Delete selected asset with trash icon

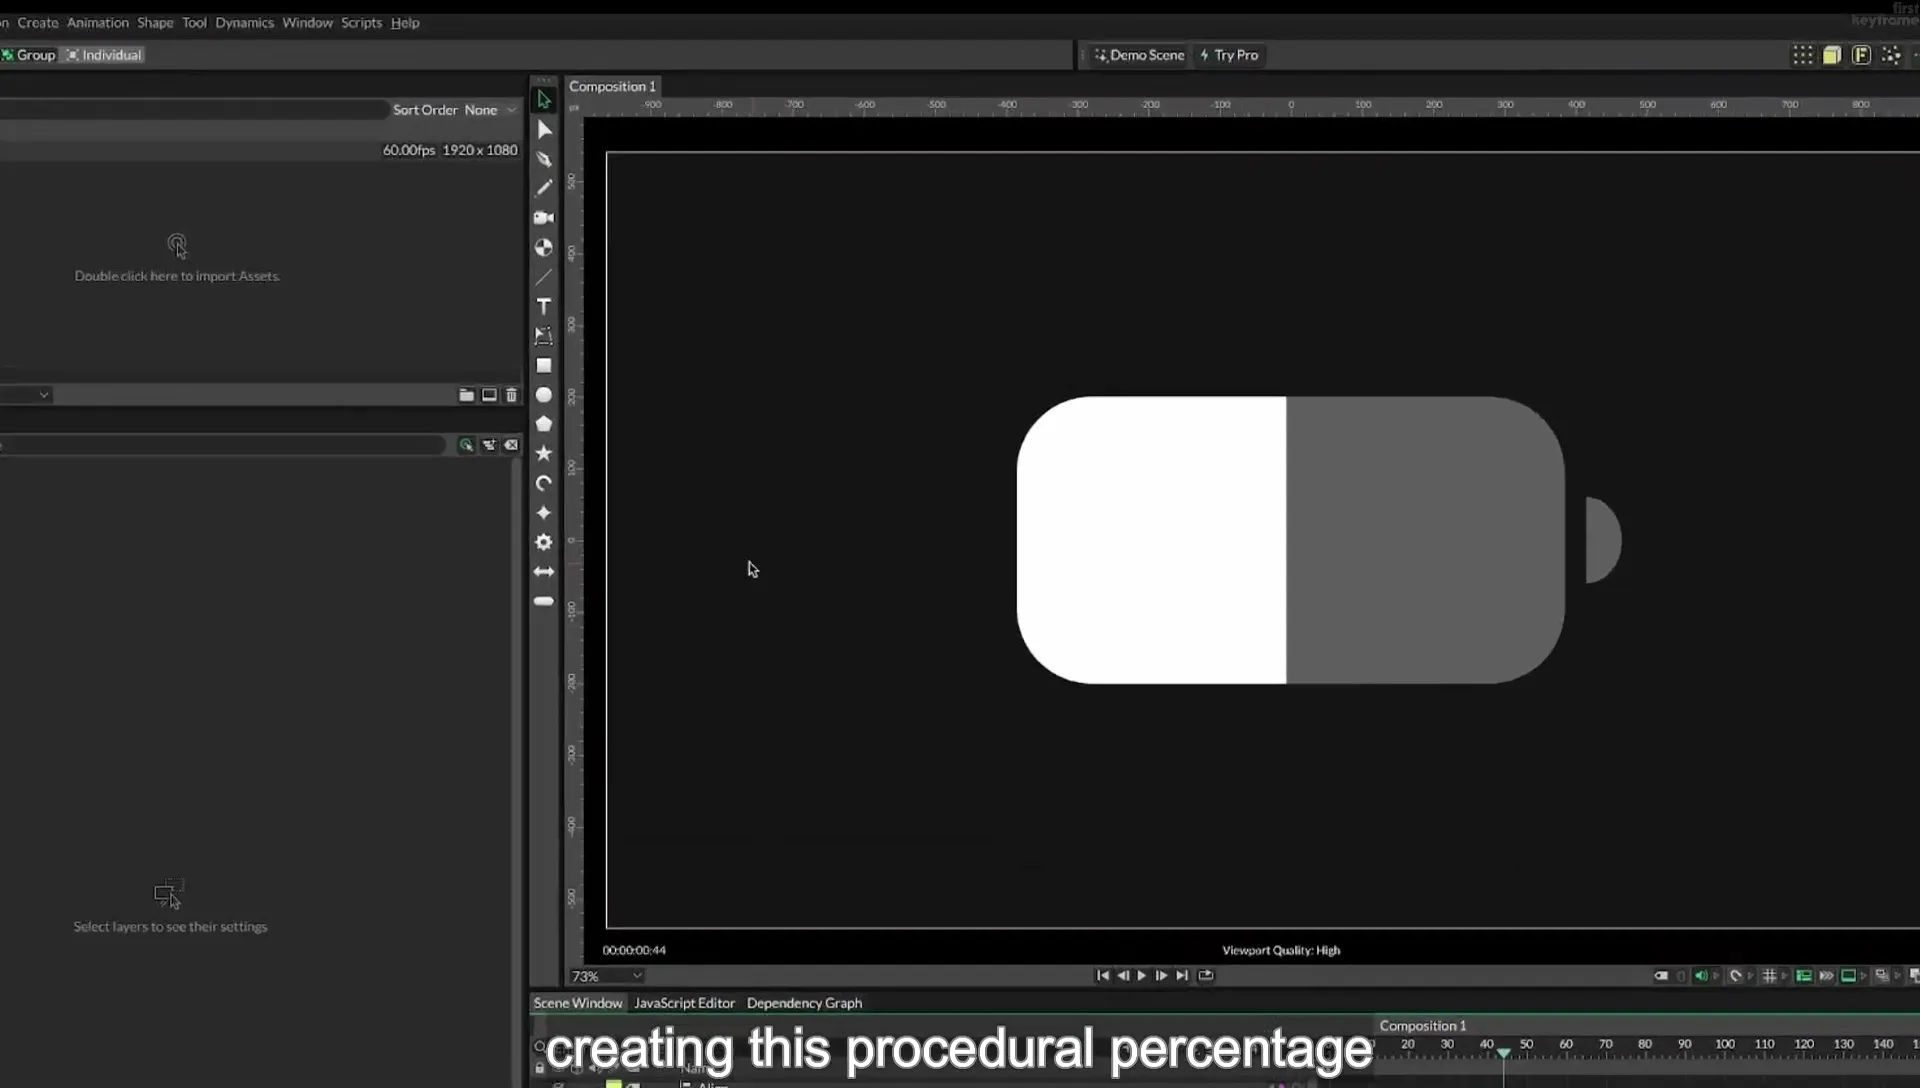pos(512,395)
